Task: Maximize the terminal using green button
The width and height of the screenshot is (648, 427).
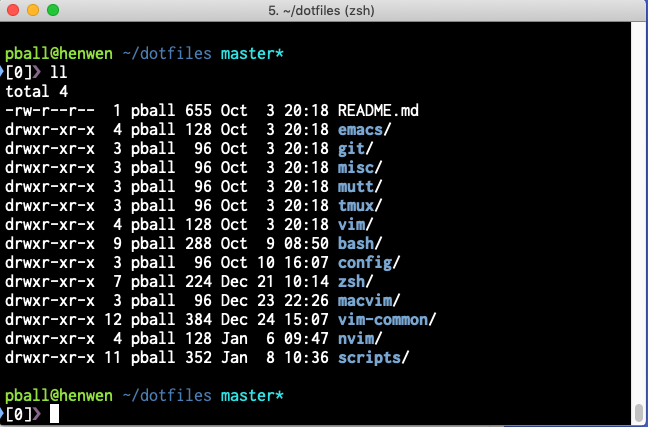Action: [x=52, y=11]
